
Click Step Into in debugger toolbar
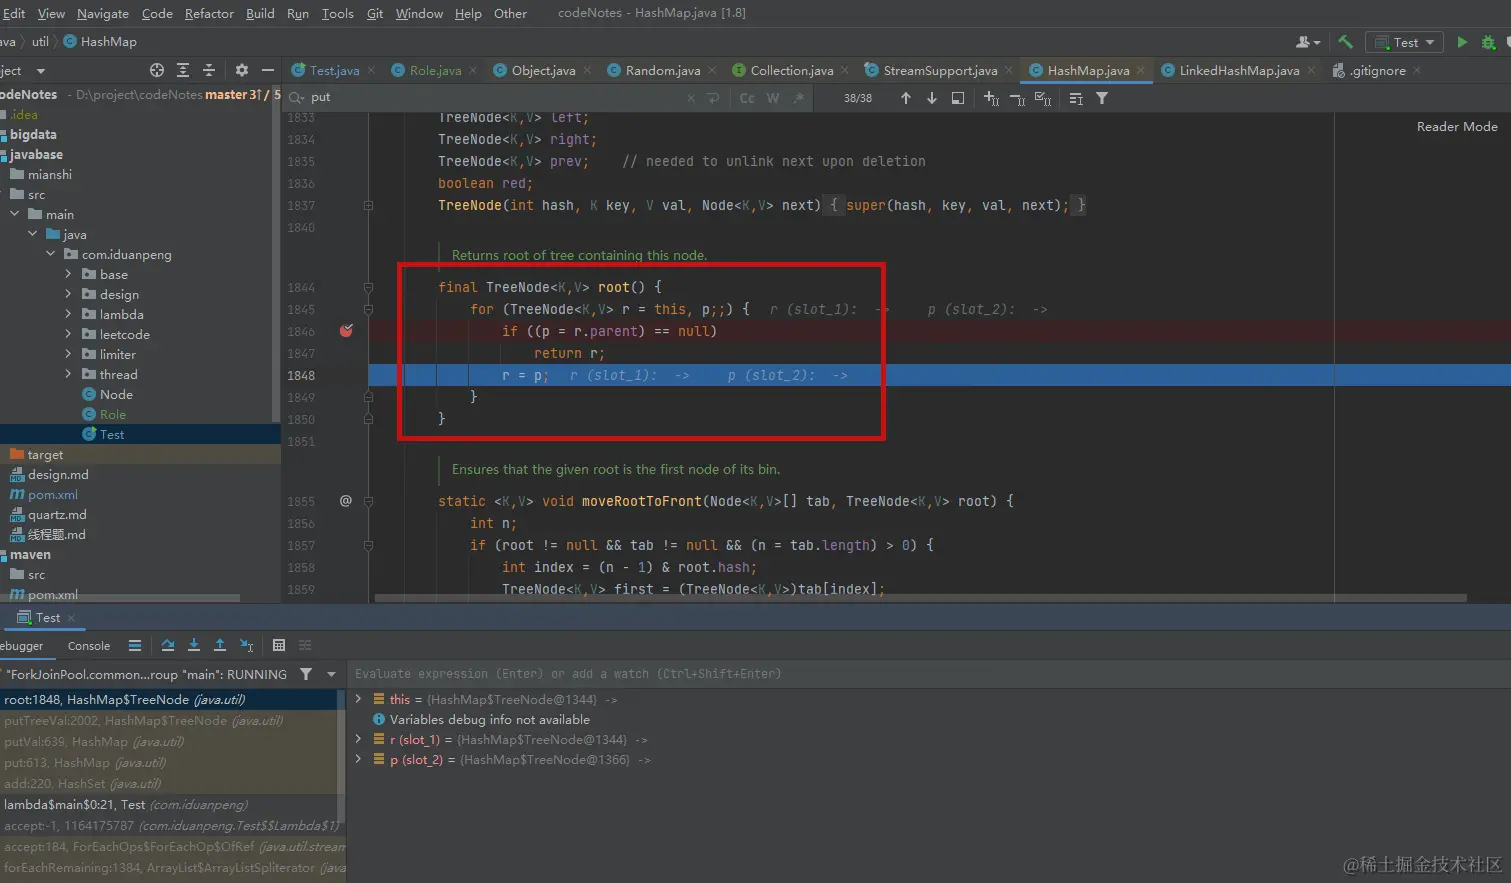pos(194,646)
